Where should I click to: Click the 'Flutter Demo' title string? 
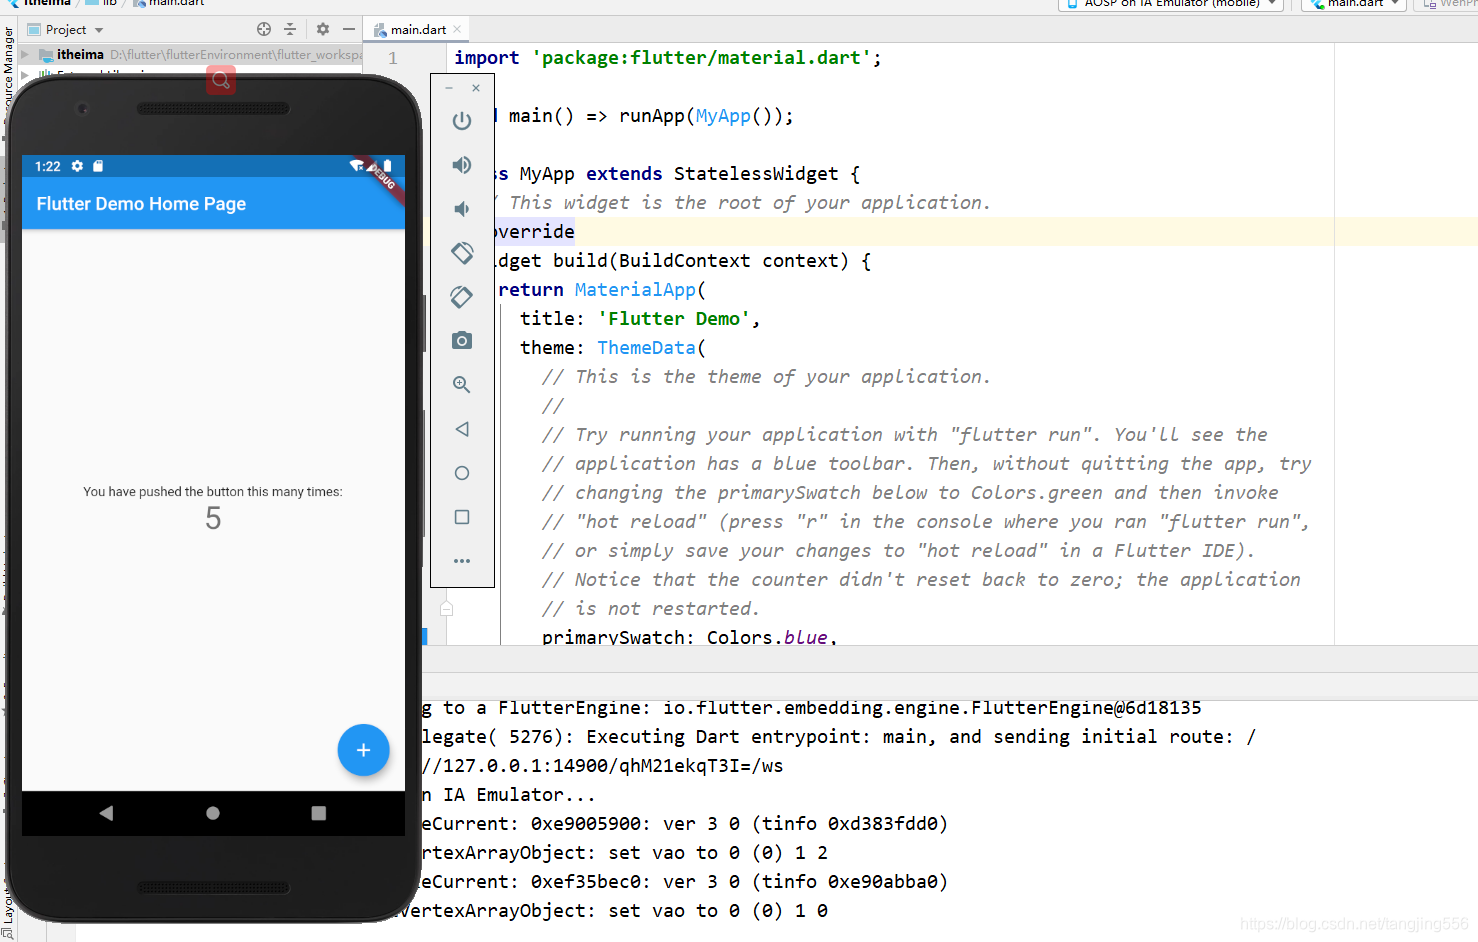[x=674, y=319]
